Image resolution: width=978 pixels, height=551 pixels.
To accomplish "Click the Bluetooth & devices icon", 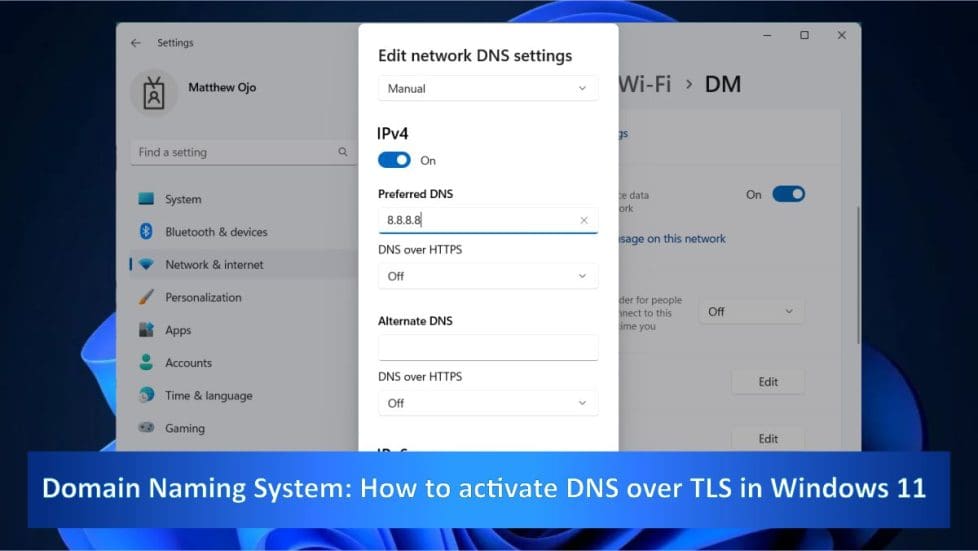I will coord(146,232).
